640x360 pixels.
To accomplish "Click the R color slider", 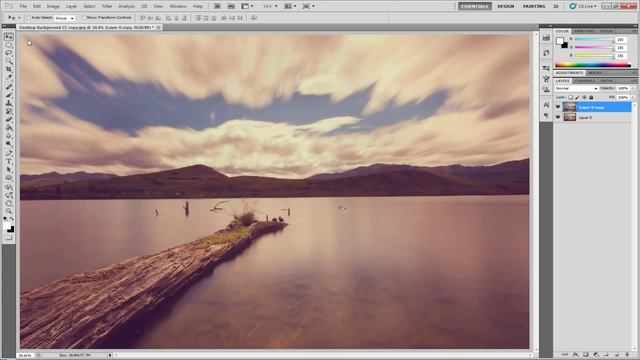I will pos(594,40).
